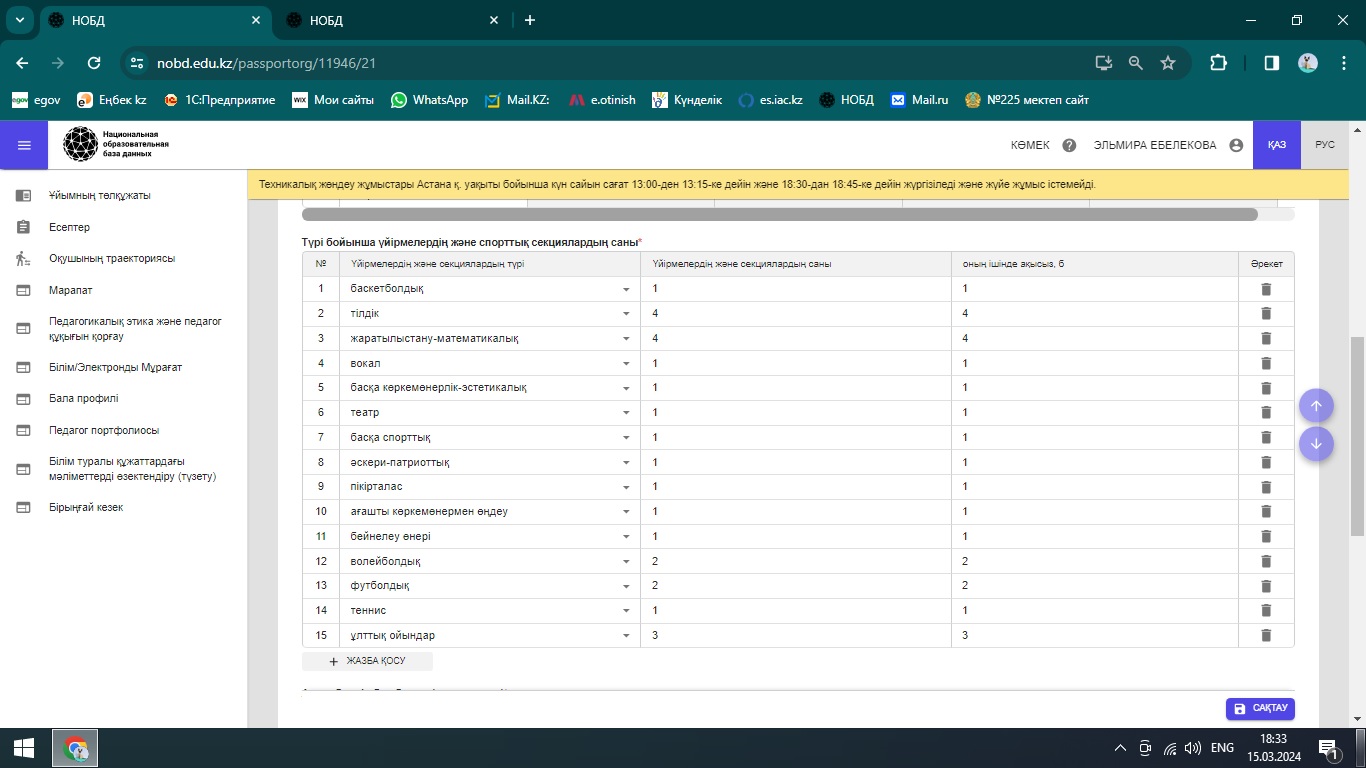The image size is (1366, 768).
Task: Expand the футболдық type dropdown
Action: pyautogui.click(x=626, y=586)
